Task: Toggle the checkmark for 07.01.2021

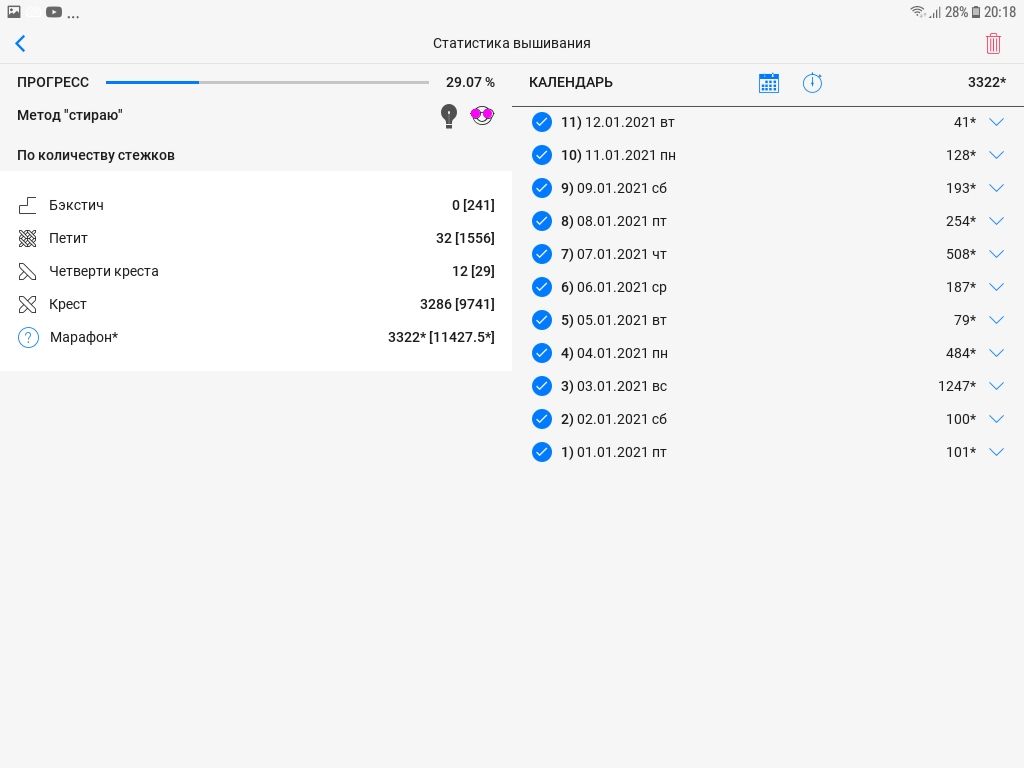Action: (x=542, y=254)
